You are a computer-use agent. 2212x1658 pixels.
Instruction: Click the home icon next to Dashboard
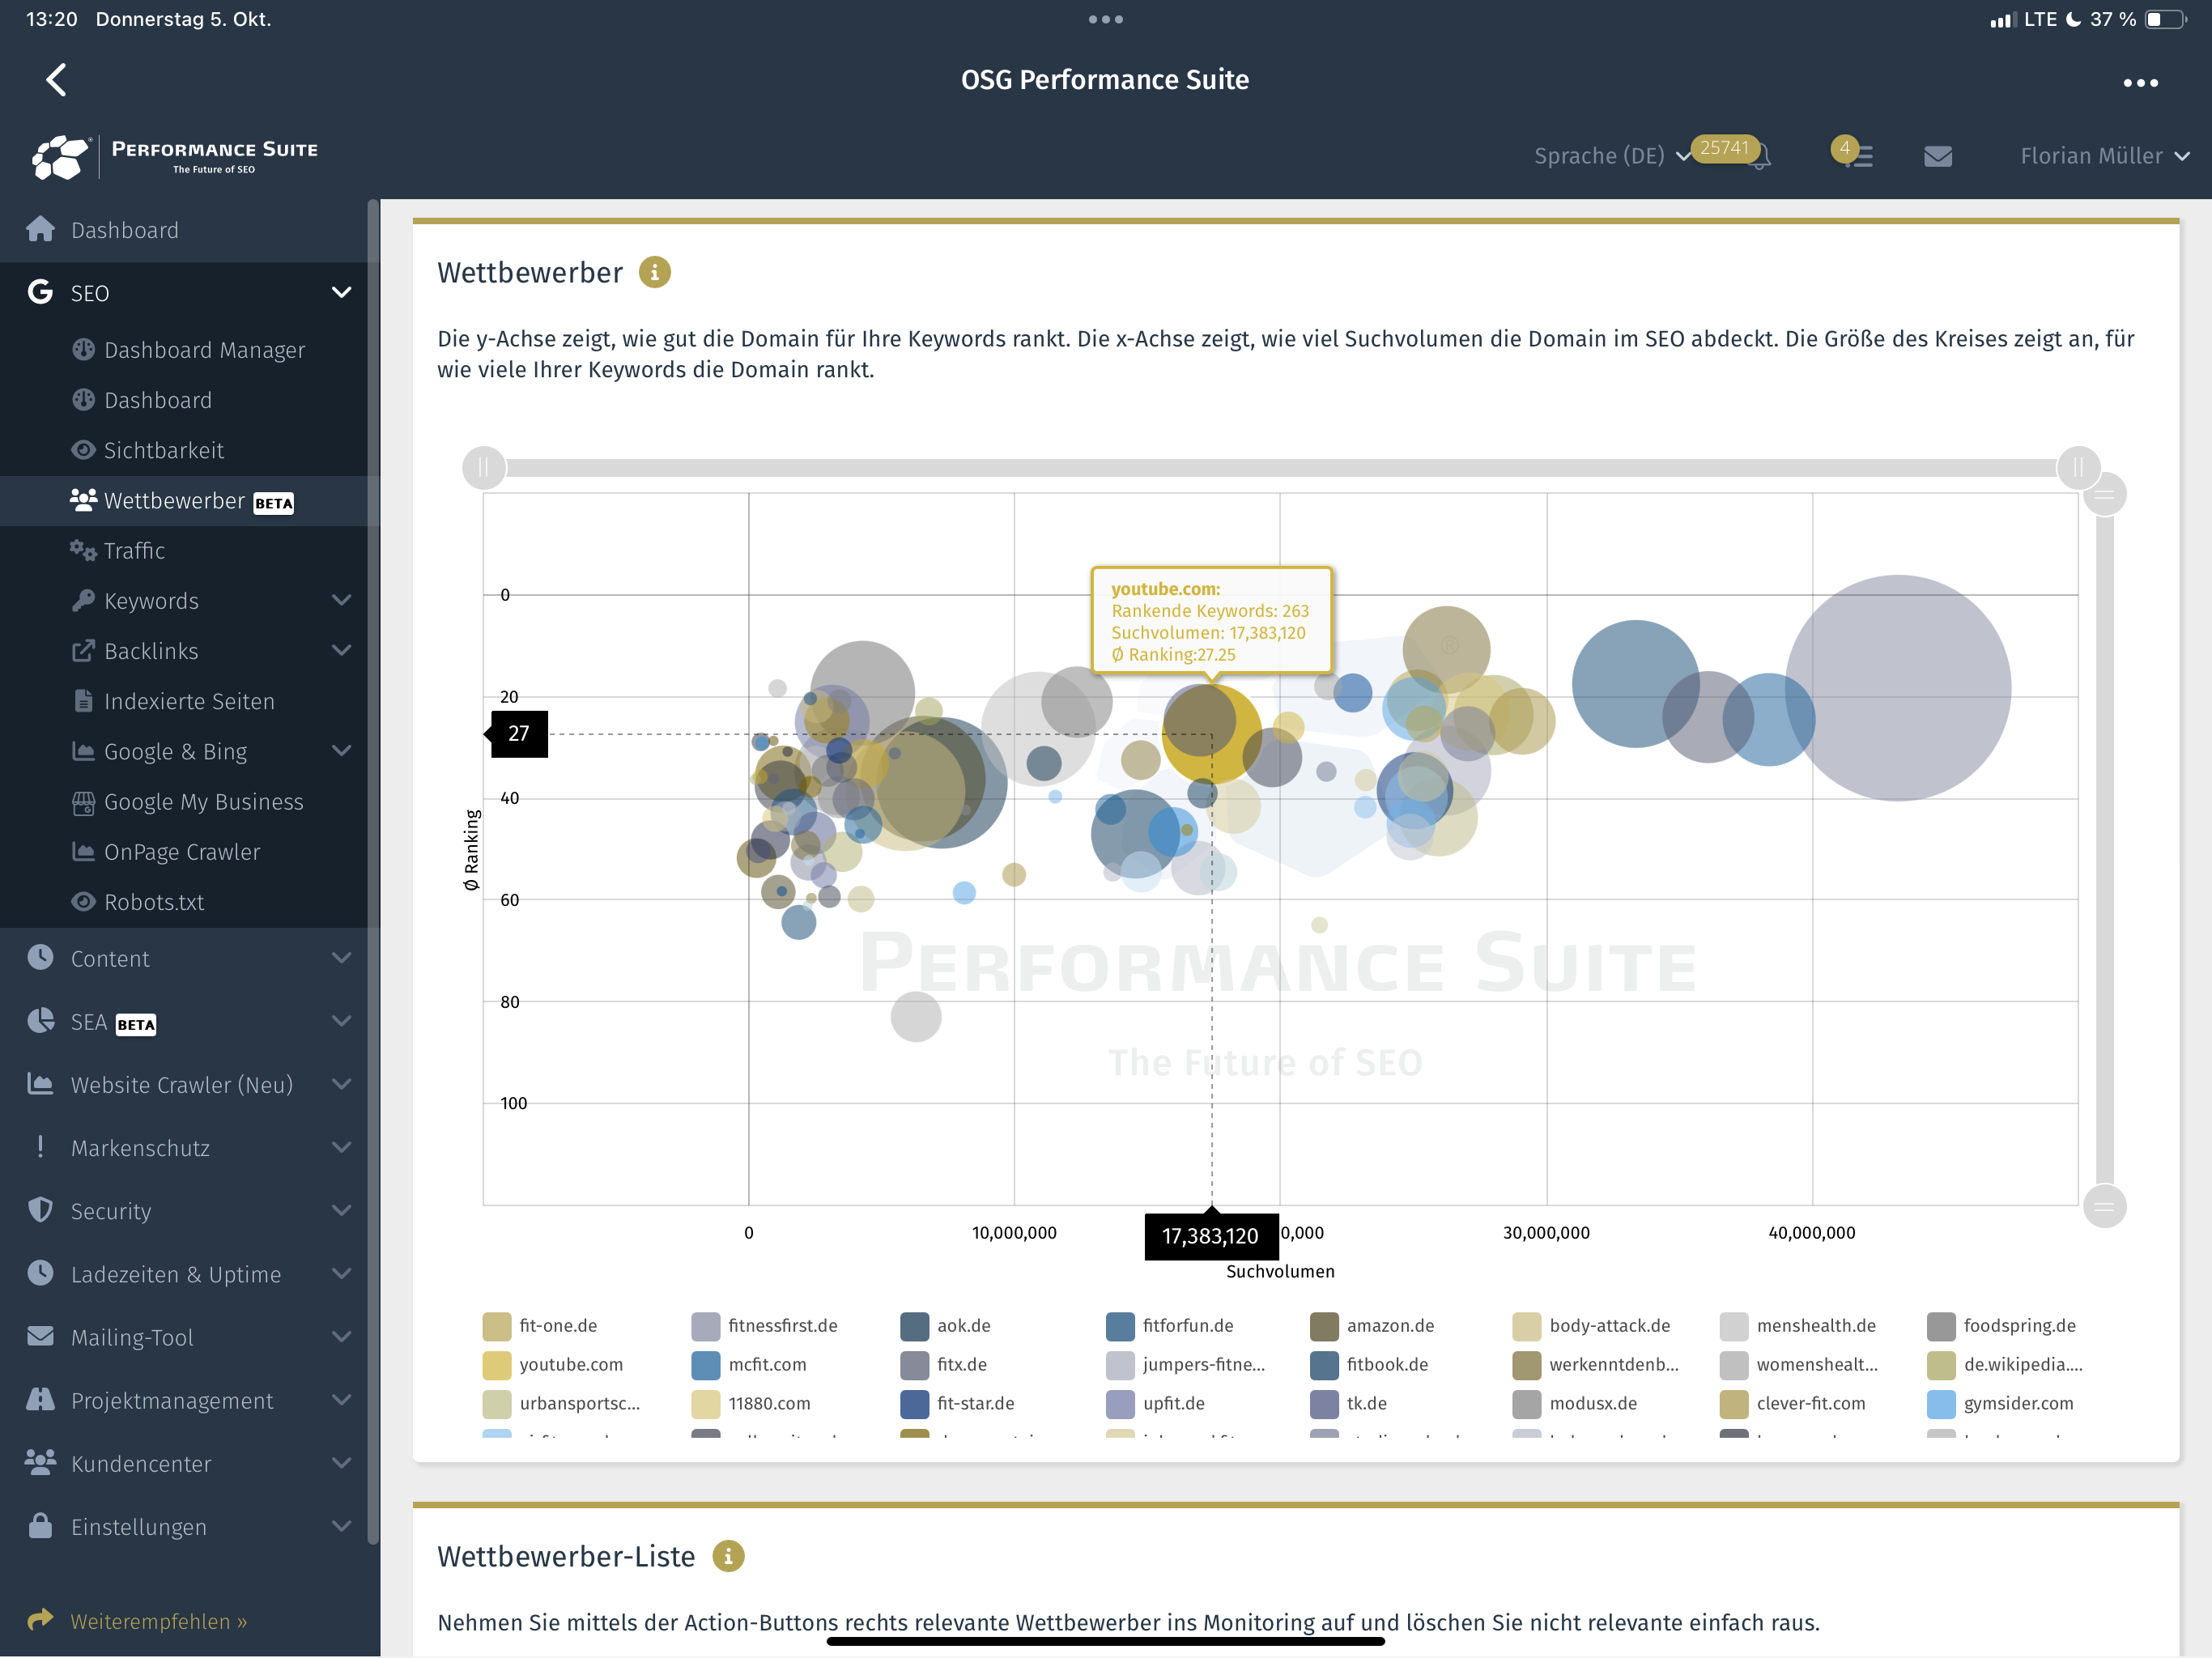coord(40,229)
